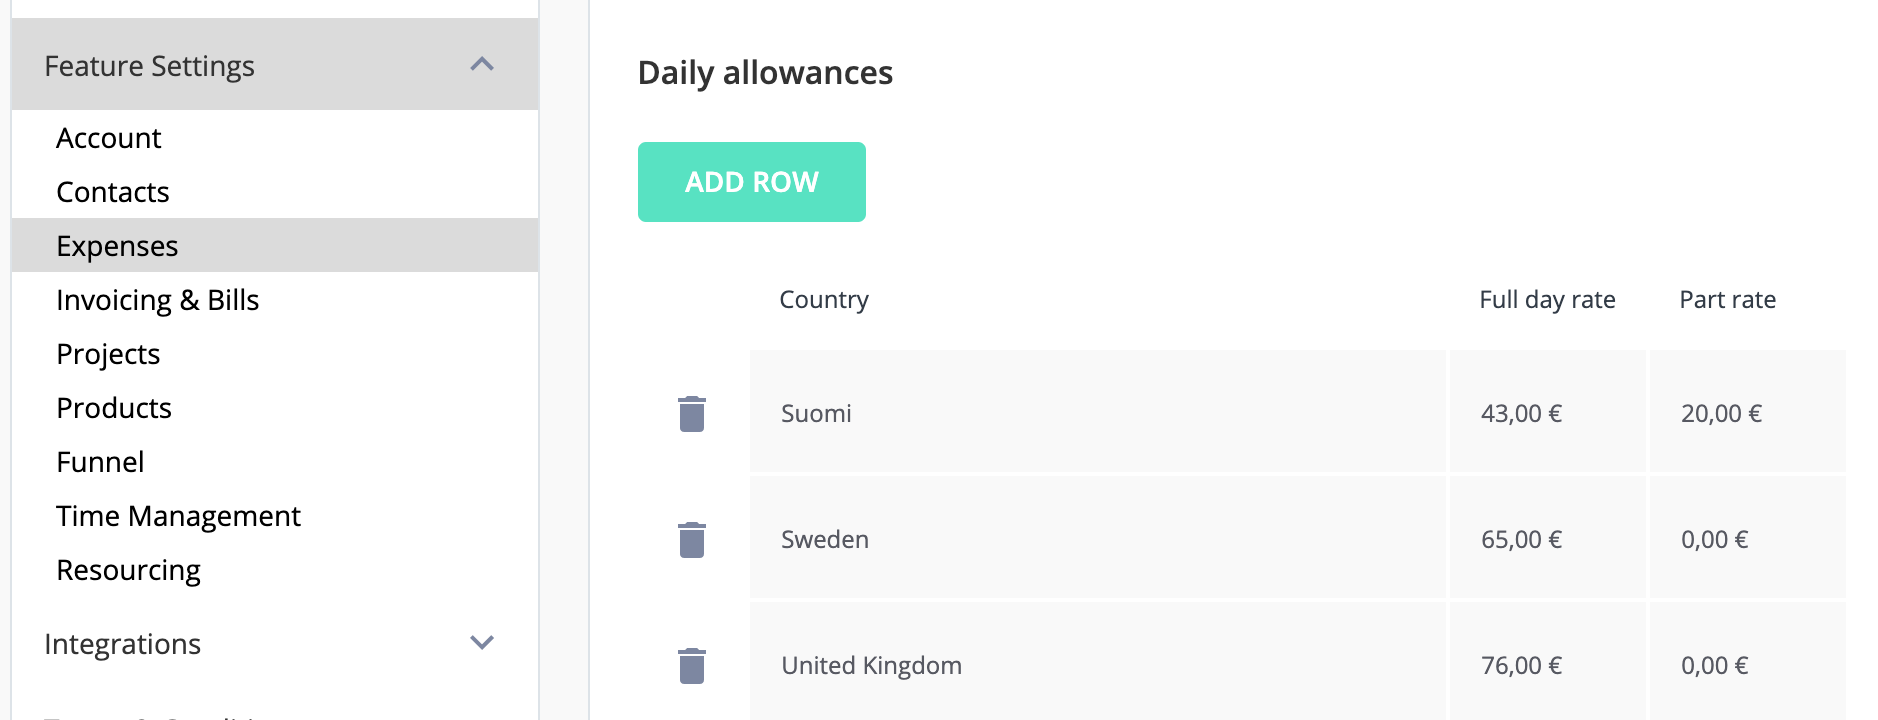1878x720 pixels.
Task: Edit United Kingdom full day rate 76,00 €
Action: (x=1547, y=662)
